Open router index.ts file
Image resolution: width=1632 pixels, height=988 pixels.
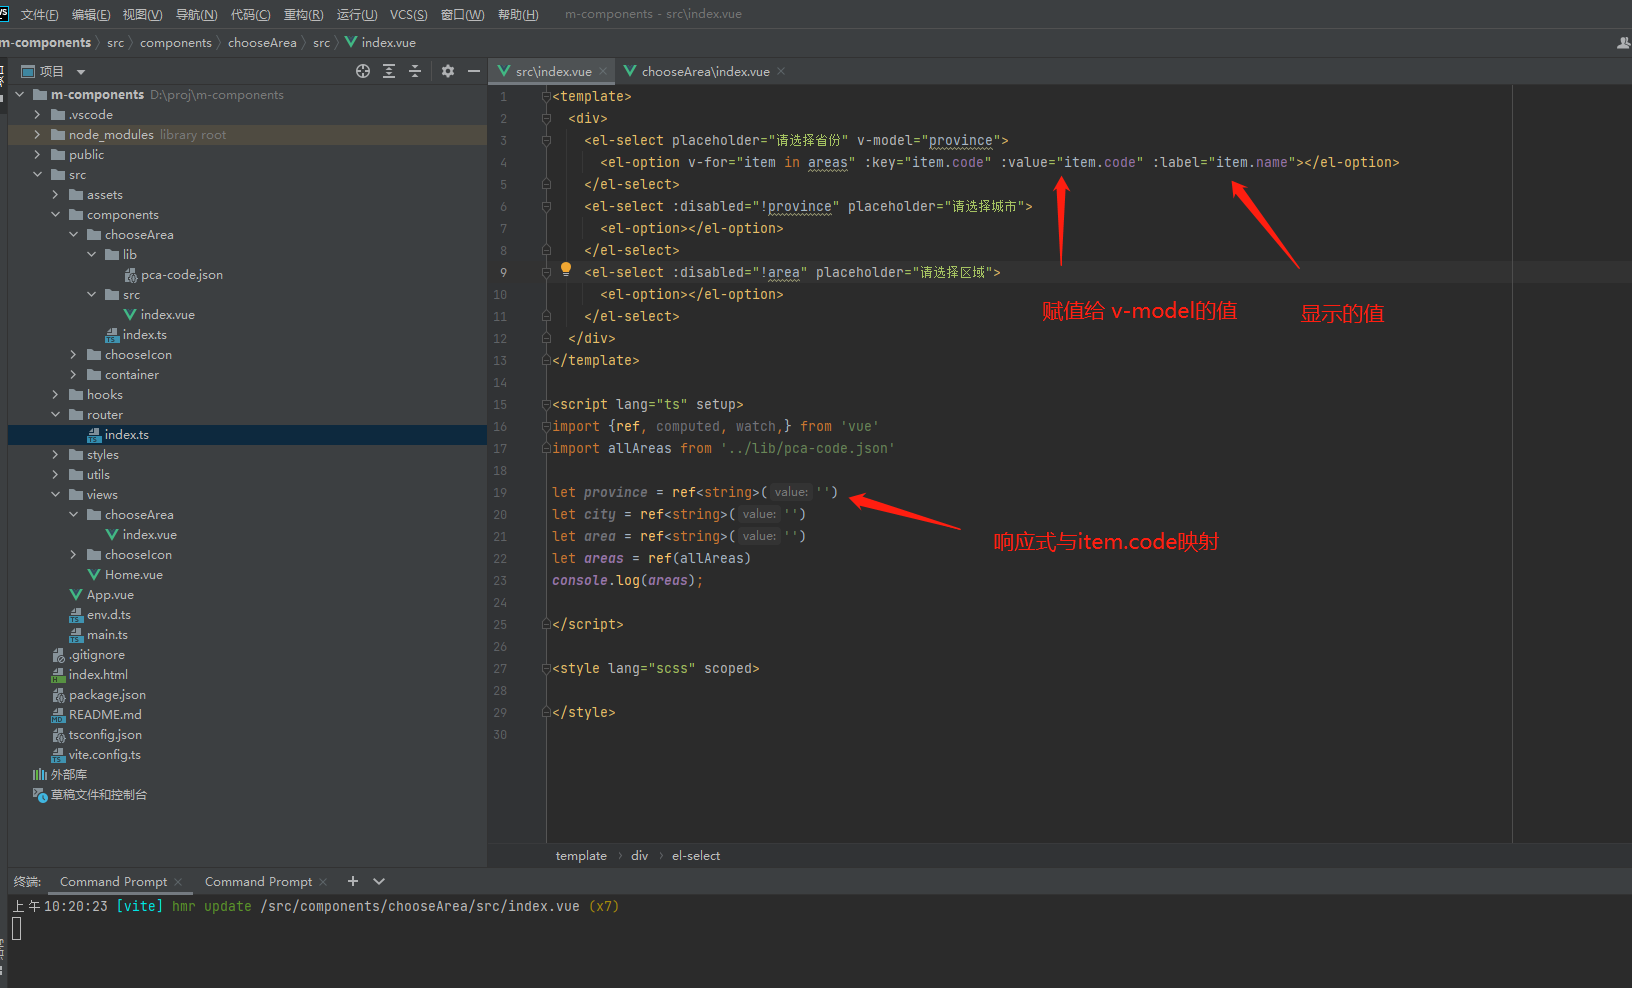(x=118, y=435)
